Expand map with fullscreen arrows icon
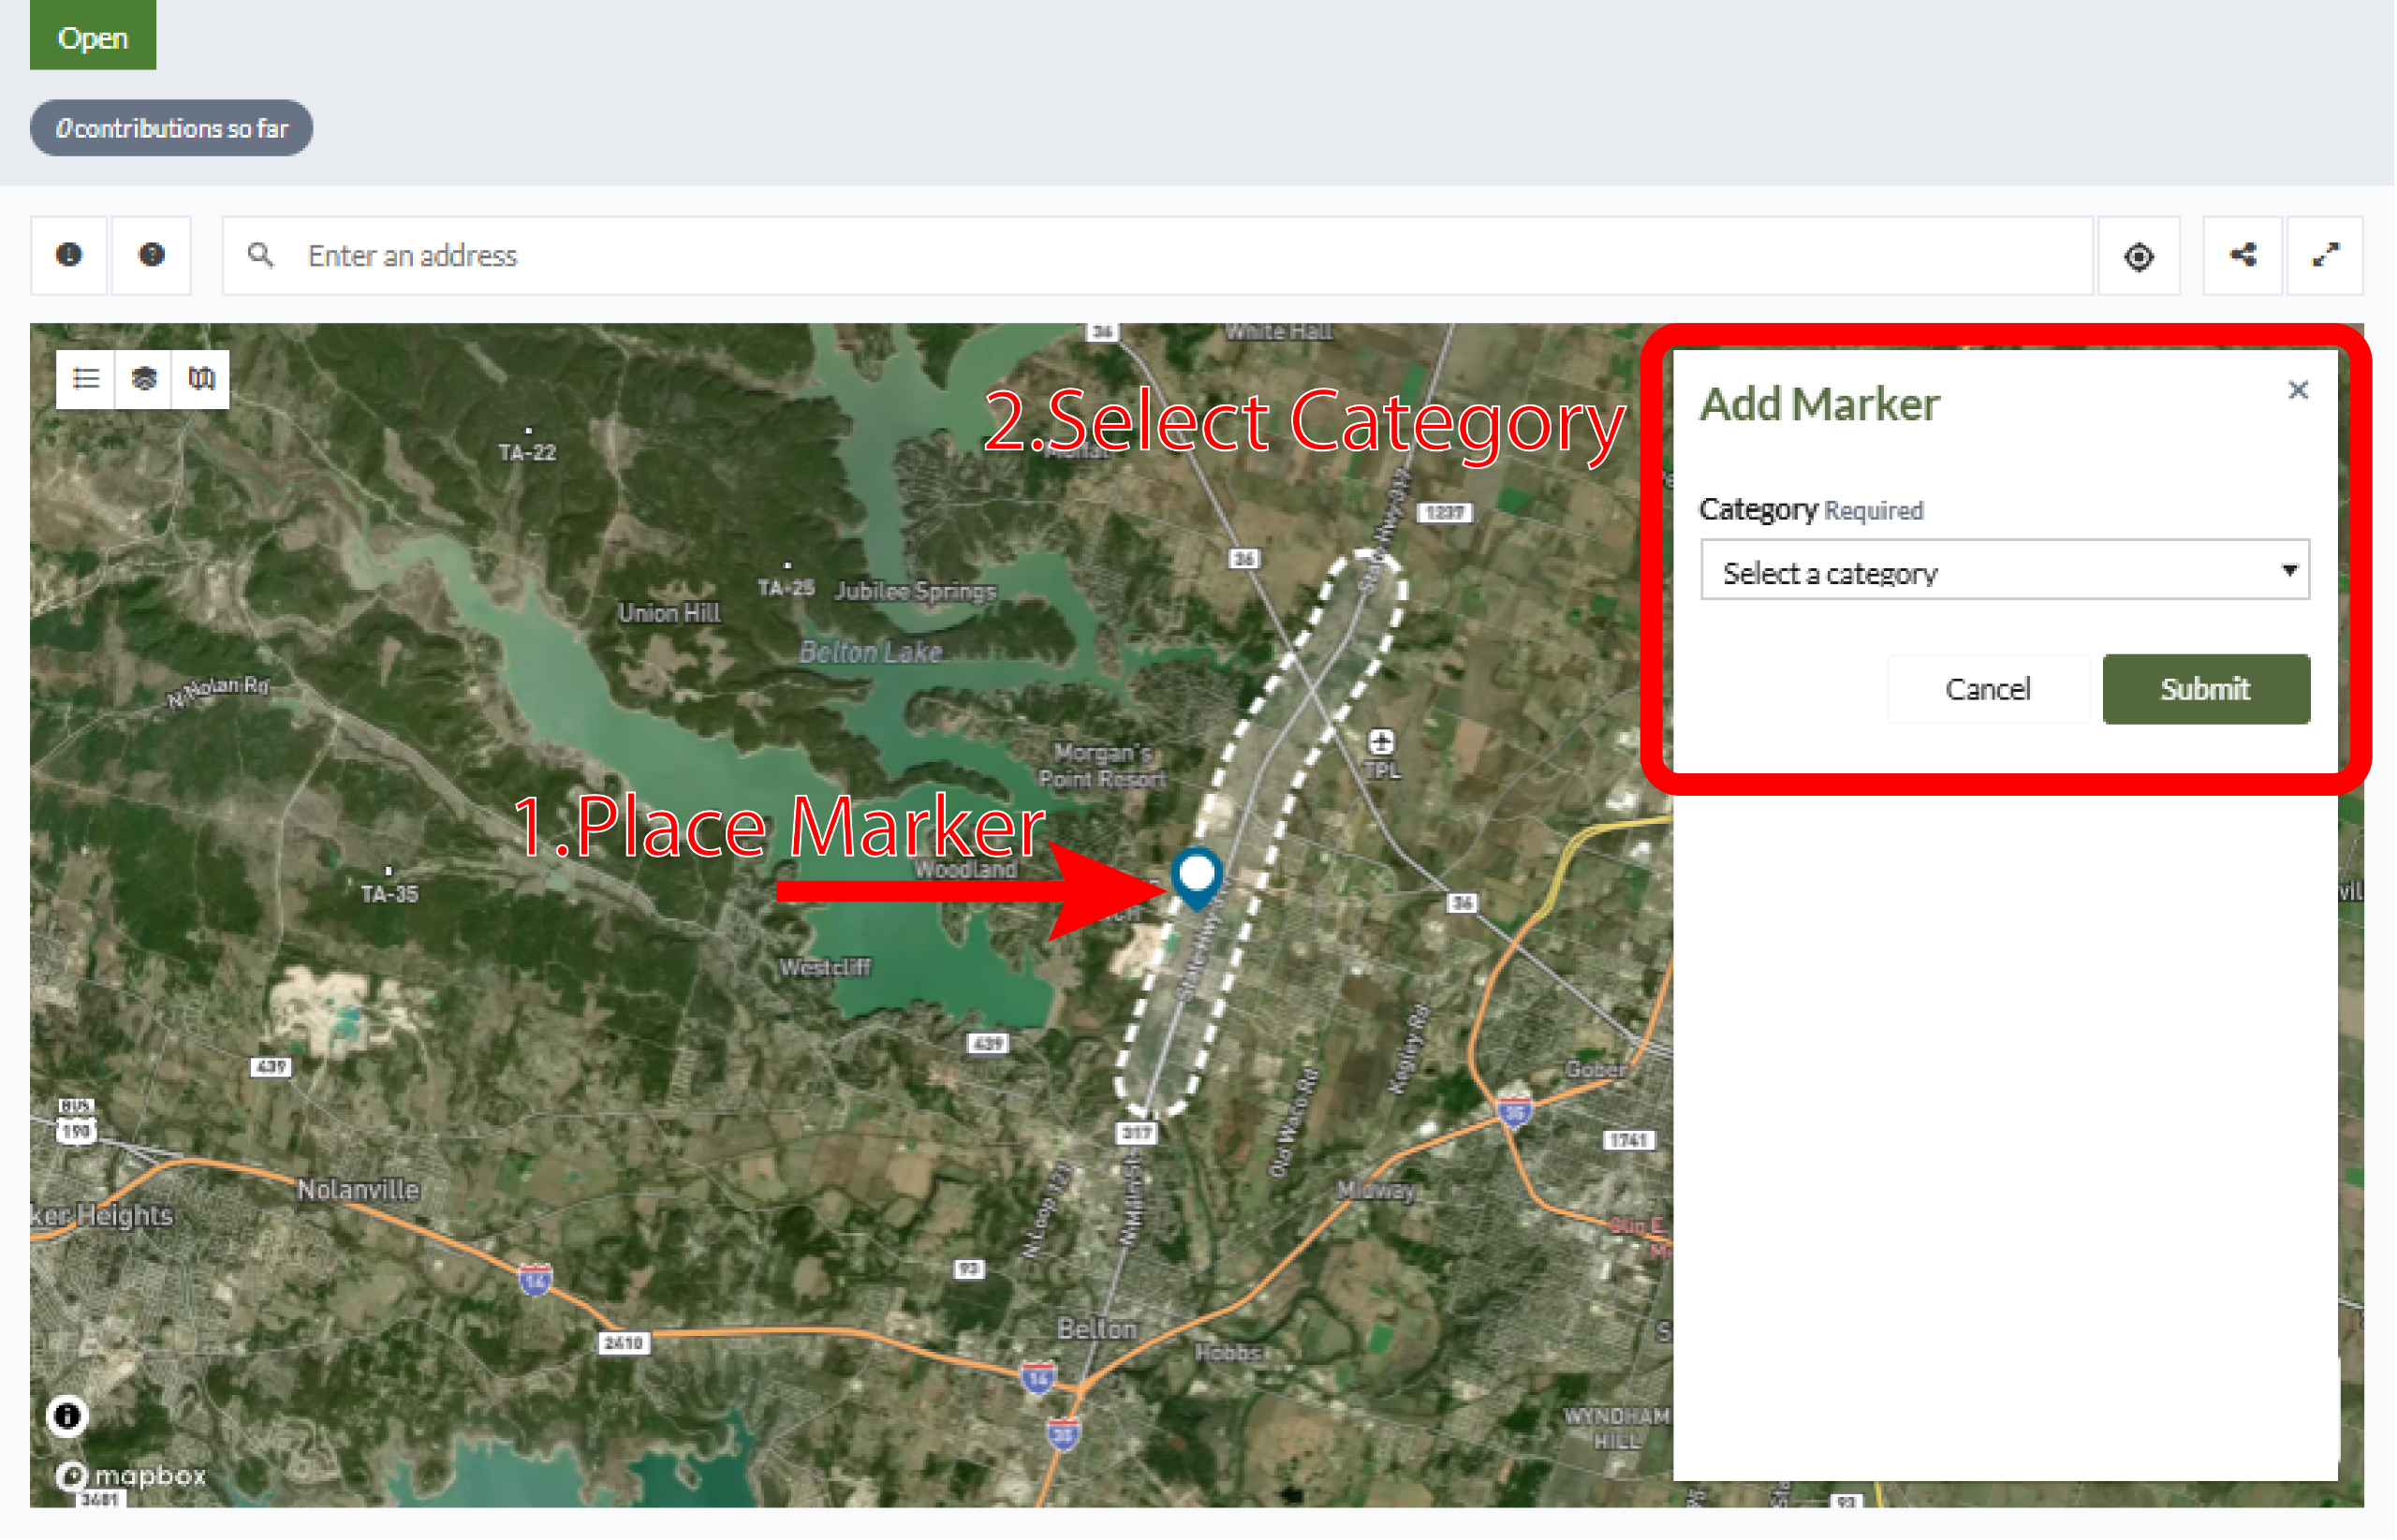This screenshot has height=1540, width=2397. click(x=2328, y=256)
